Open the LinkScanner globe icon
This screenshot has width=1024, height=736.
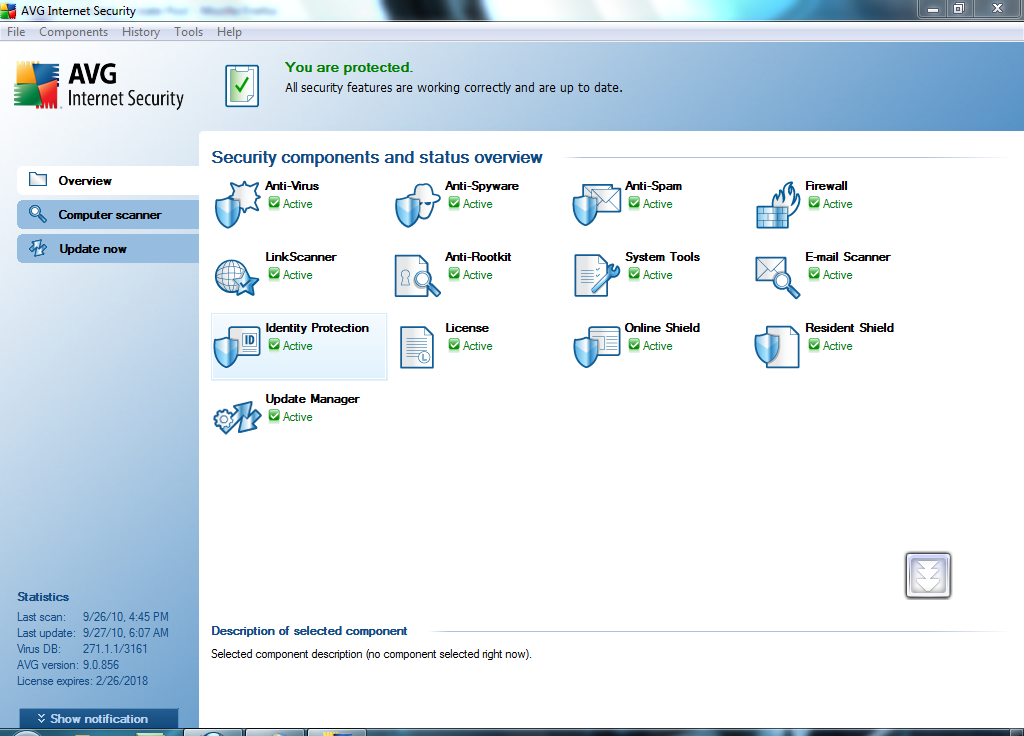pos(236,277)
